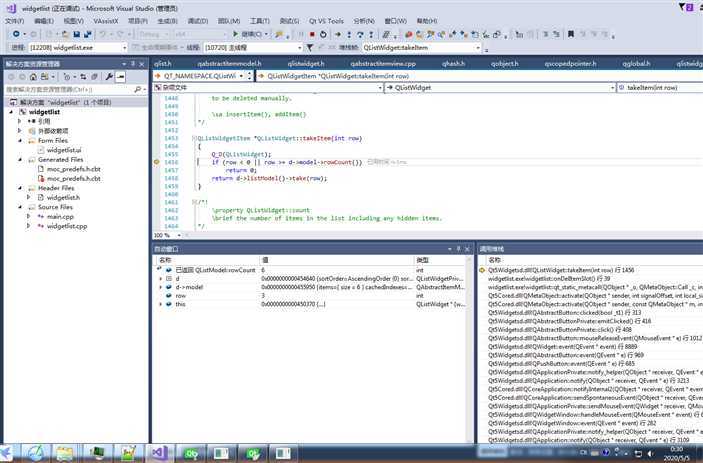Image resolution: width=703 pixels, height=463 pixels.
Task: Click the first green Qt taskbar icon
Action: [x=192, y=453]
